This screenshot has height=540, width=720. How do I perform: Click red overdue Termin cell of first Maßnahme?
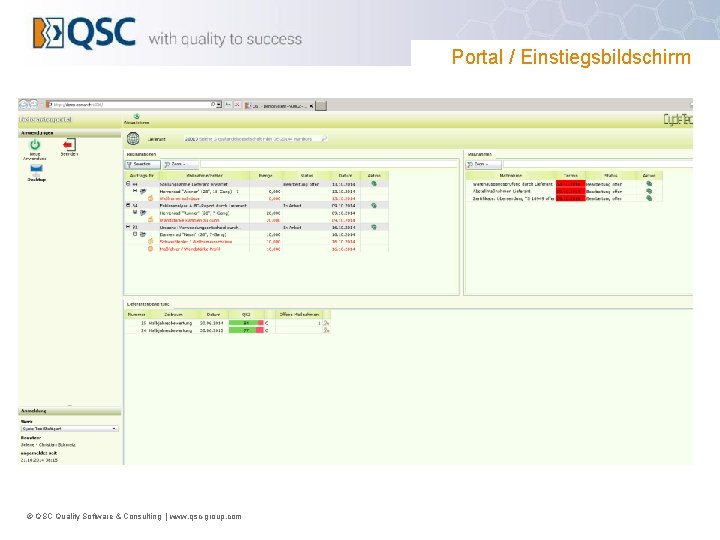[x=571, y=184]
